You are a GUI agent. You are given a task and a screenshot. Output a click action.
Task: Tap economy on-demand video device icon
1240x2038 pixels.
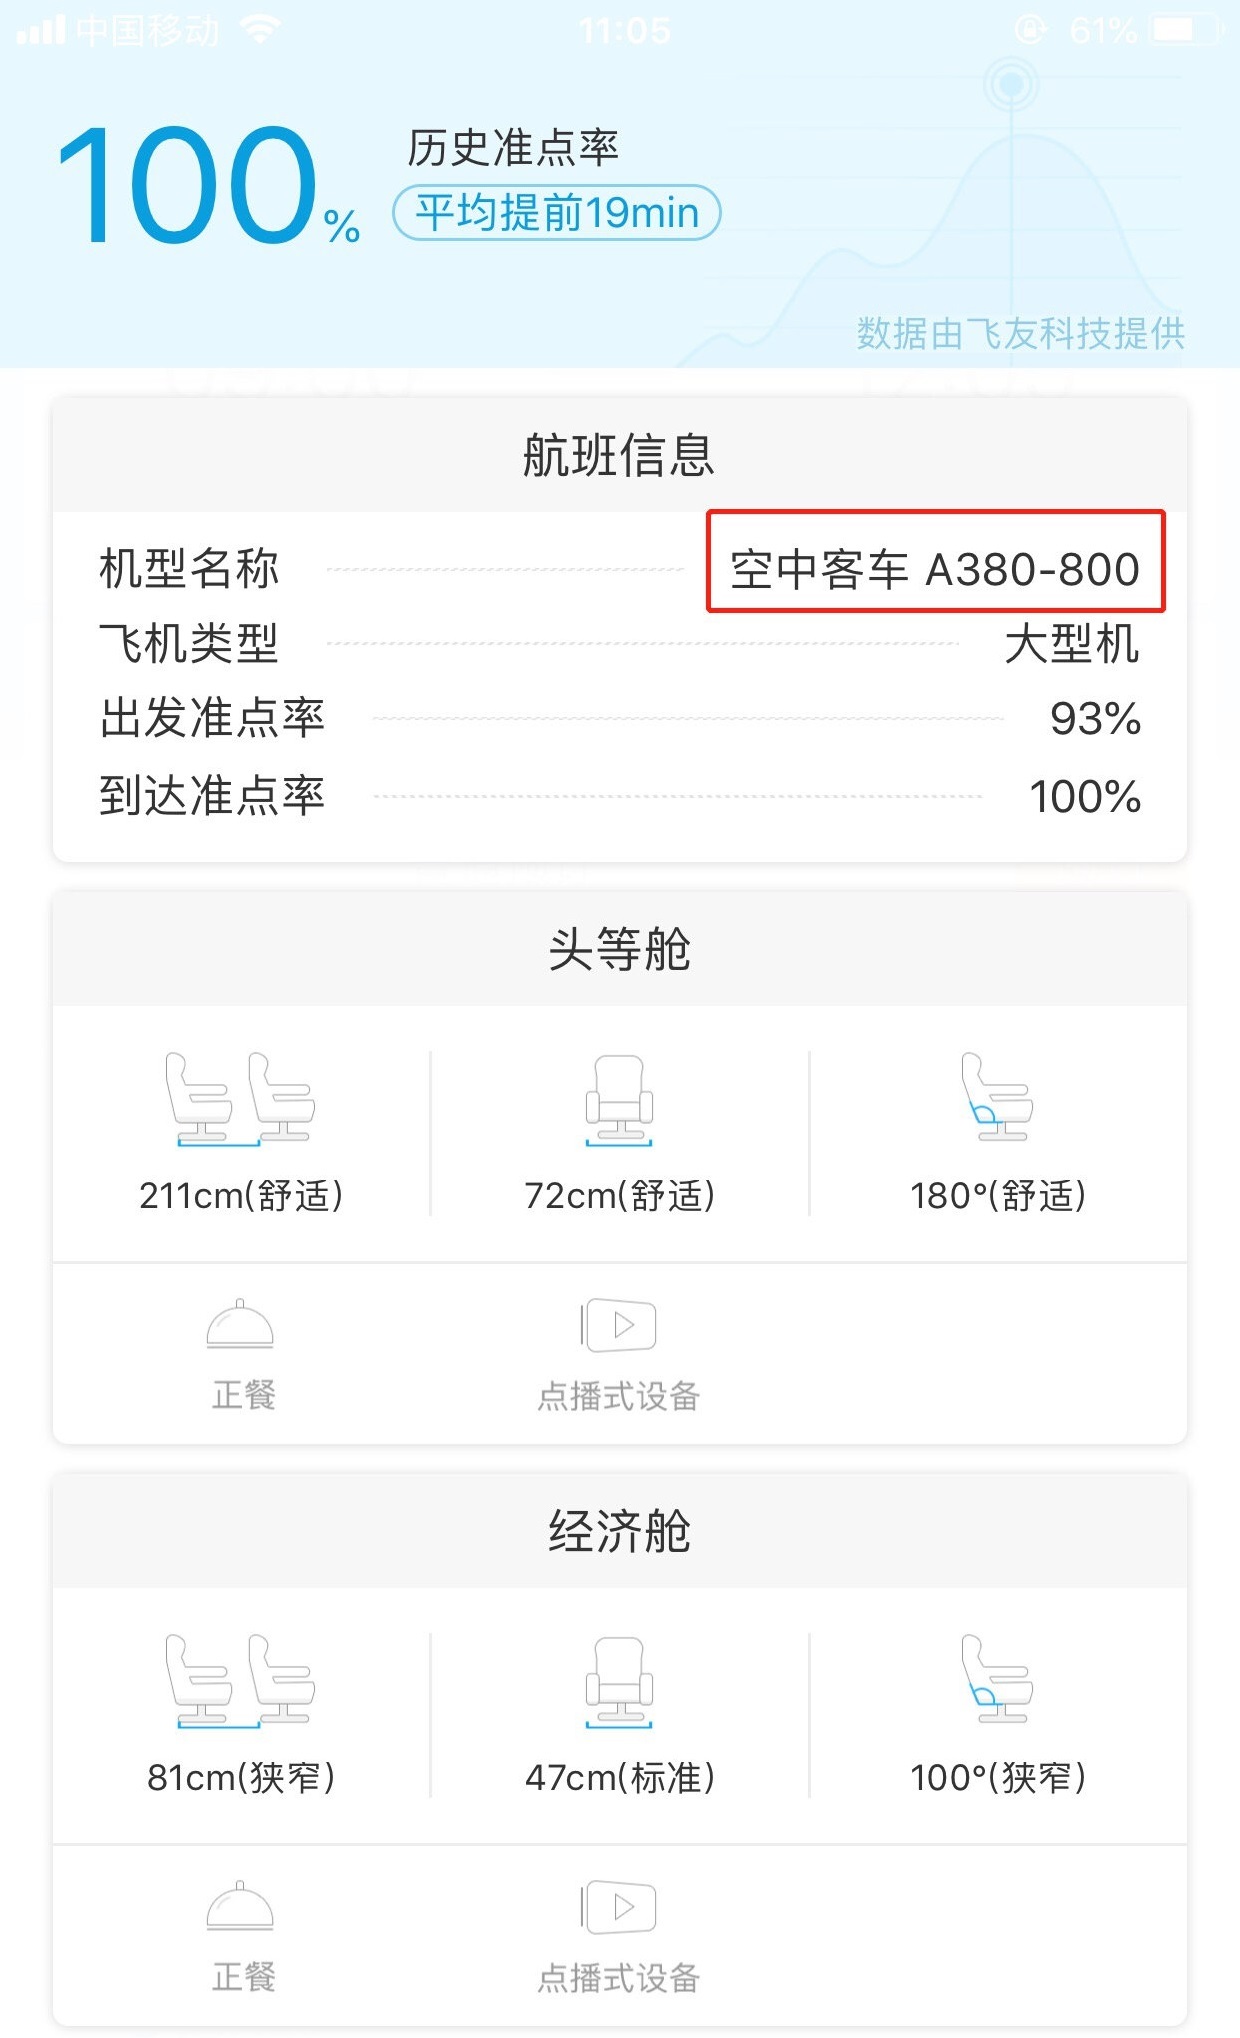tap(619, 1907)
